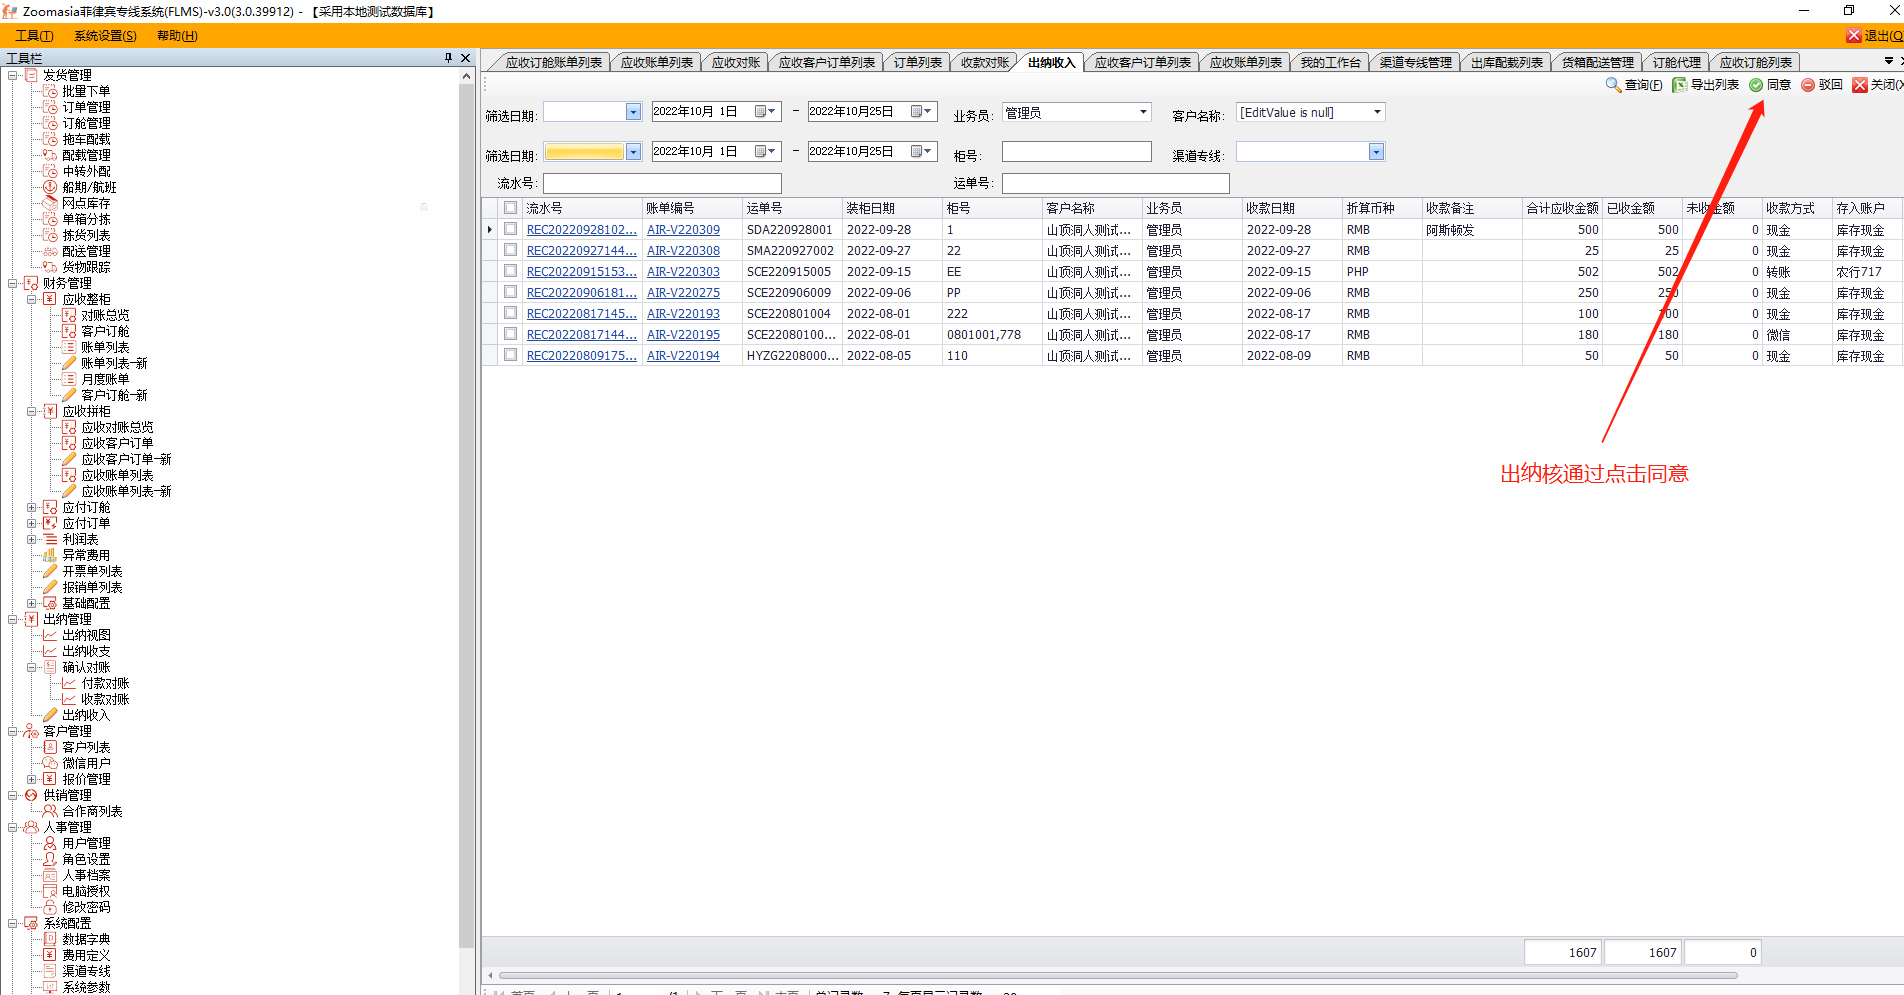Open the 渠道专线 dropdown
Viewport: 1904px width, 995px height.
click(1376, 152)
